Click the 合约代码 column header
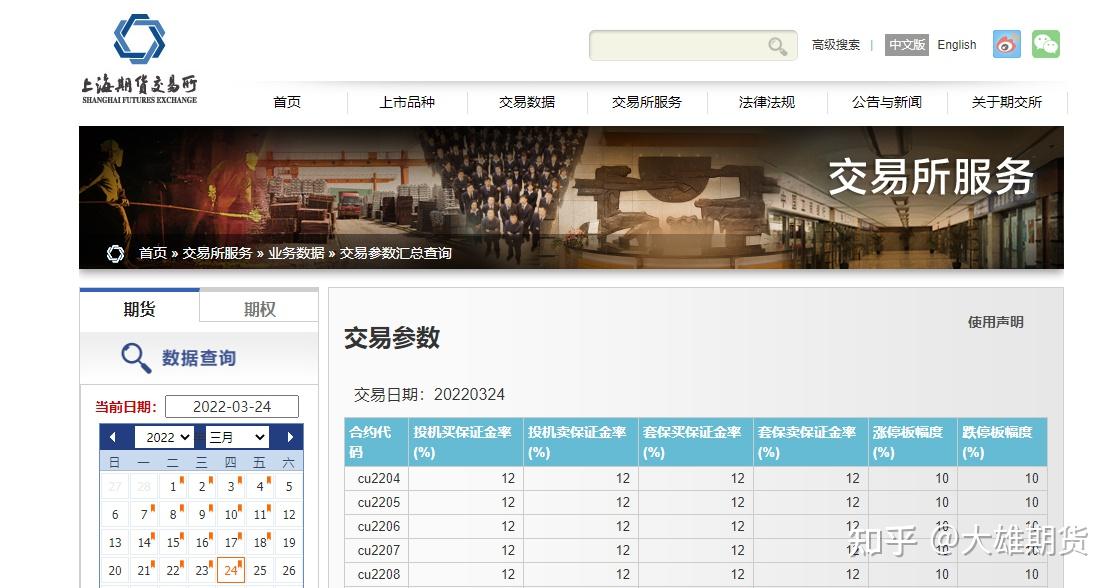1118x588 pixels. tap(376, 442)
